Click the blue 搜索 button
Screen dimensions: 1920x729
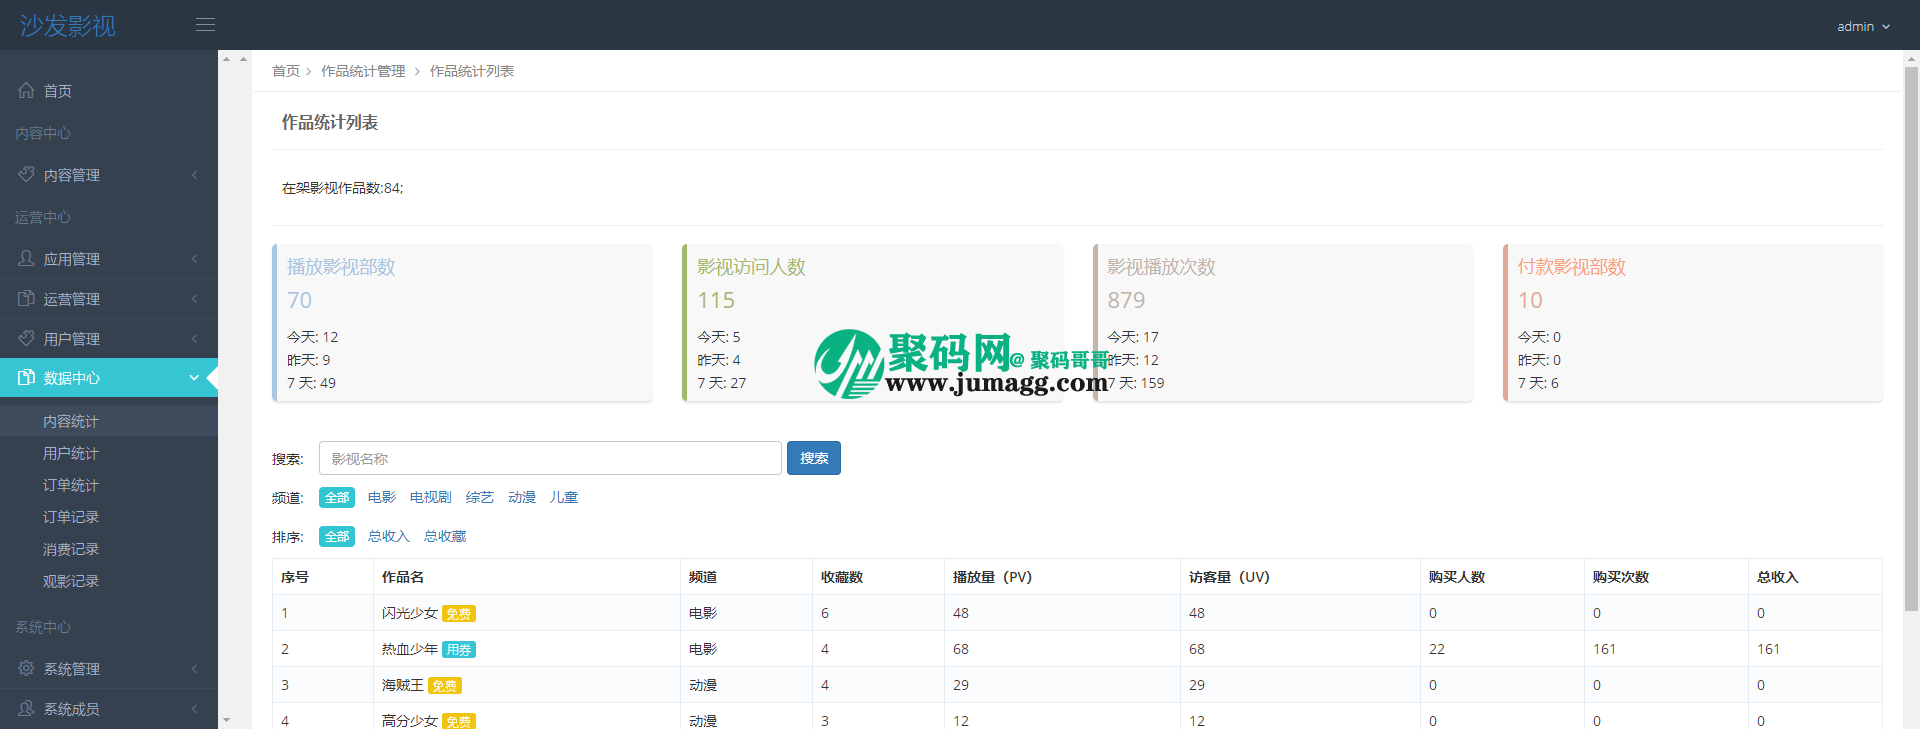(x=813, y=458)
